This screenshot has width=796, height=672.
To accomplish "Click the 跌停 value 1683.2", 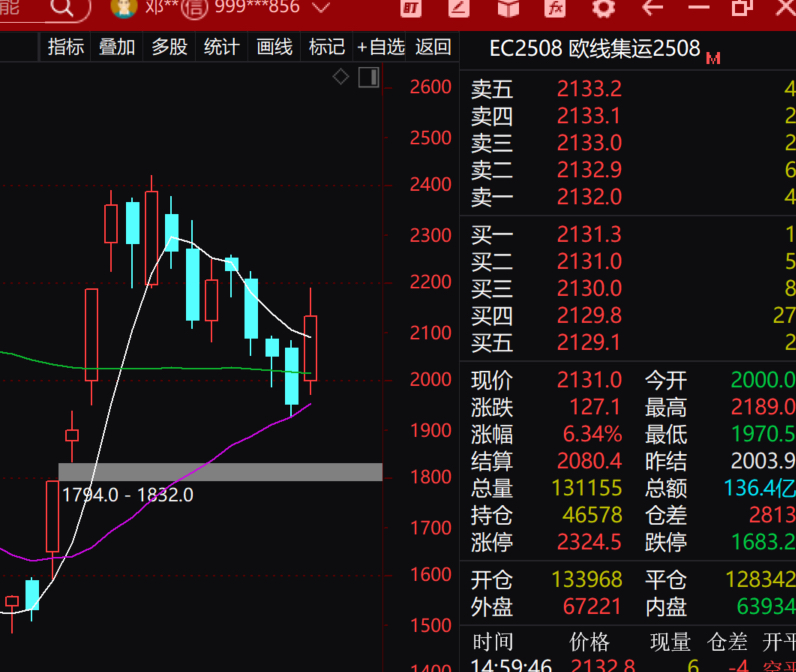I will tap(763, 542).
